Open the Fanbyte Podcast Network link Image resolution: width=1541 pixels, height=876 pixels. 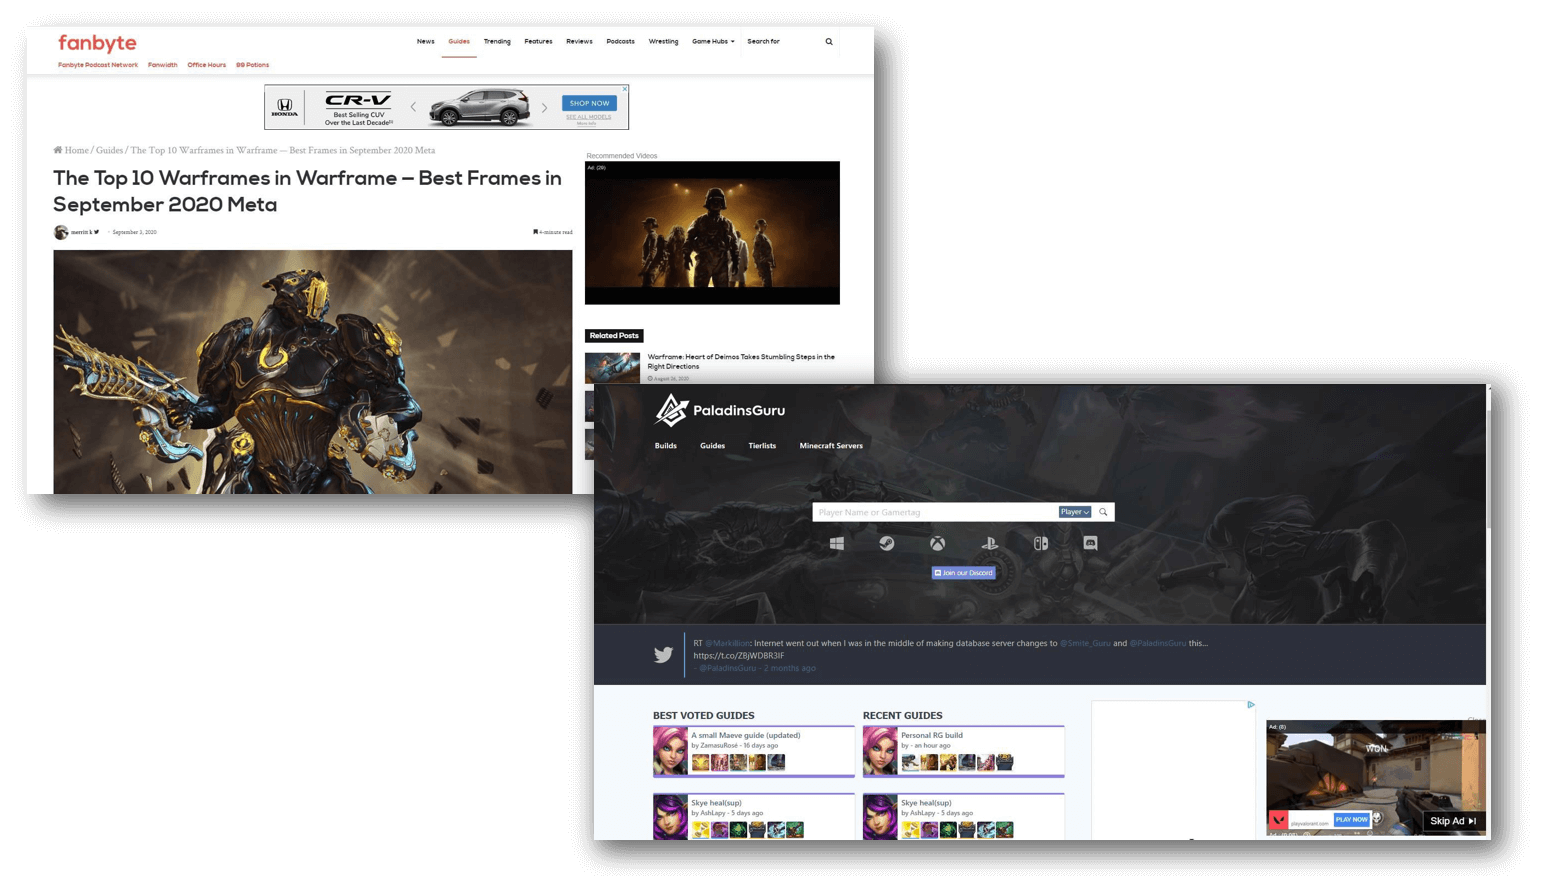point(98,65)
